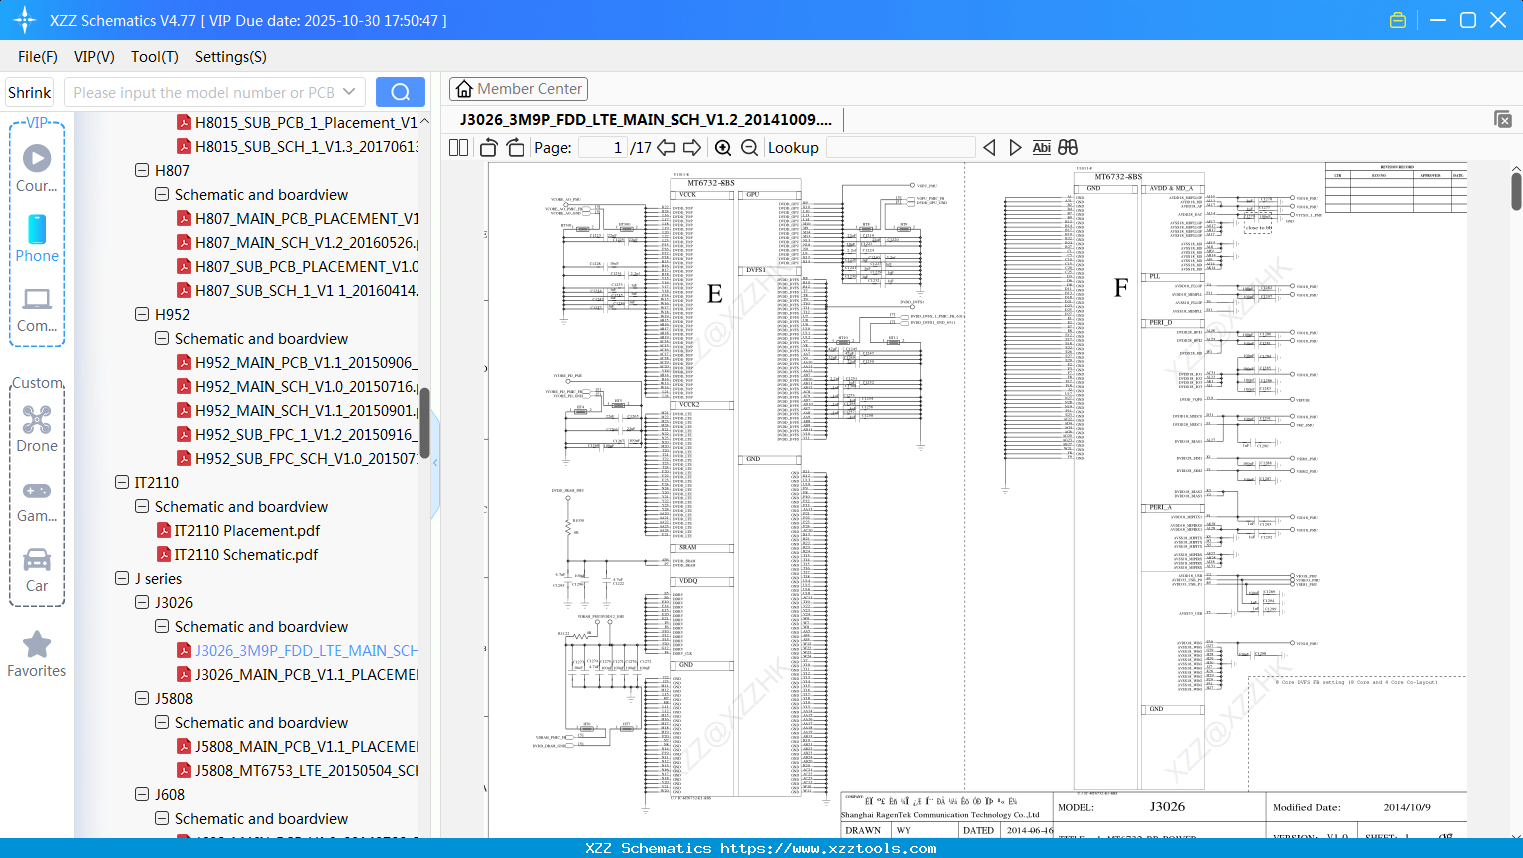Zoom in on the schematic page

coord(722,147)
